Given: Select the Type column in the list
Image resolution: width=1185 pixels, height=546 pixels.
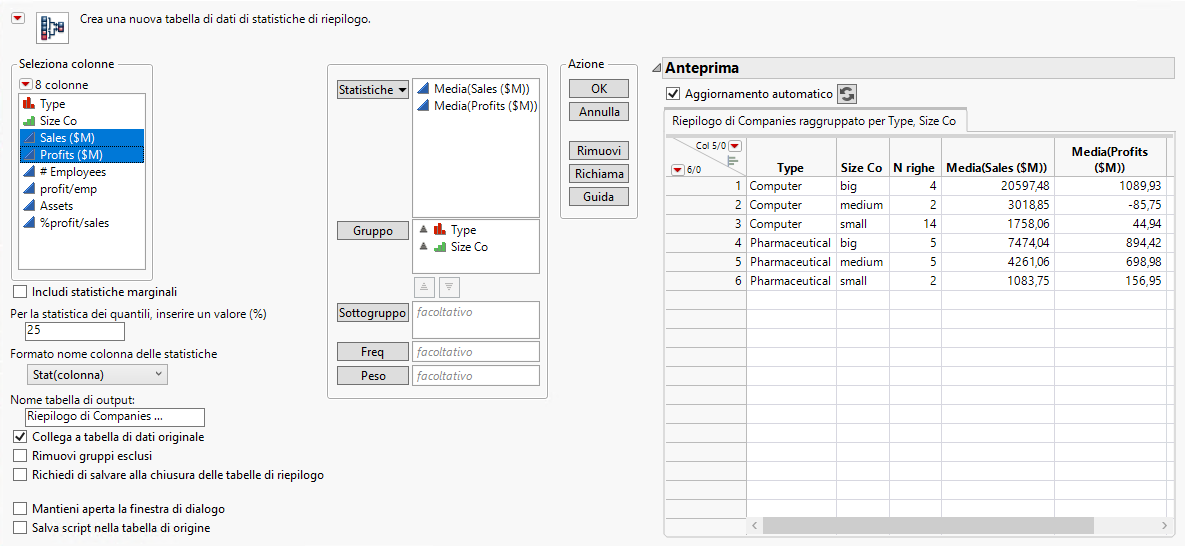Looking at the screenshot, I should 82,104.
